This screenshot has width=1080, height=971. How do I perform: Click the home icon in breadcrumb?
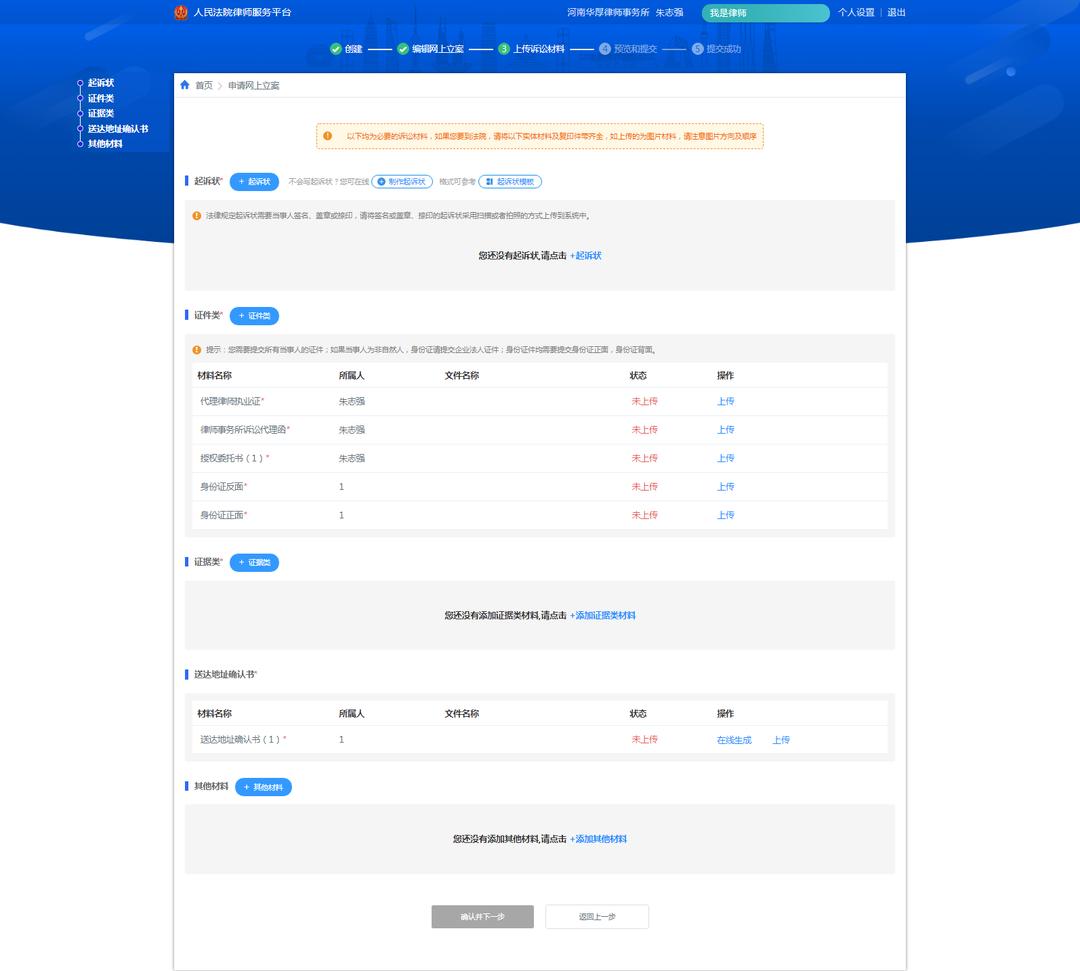pos(185,85)
